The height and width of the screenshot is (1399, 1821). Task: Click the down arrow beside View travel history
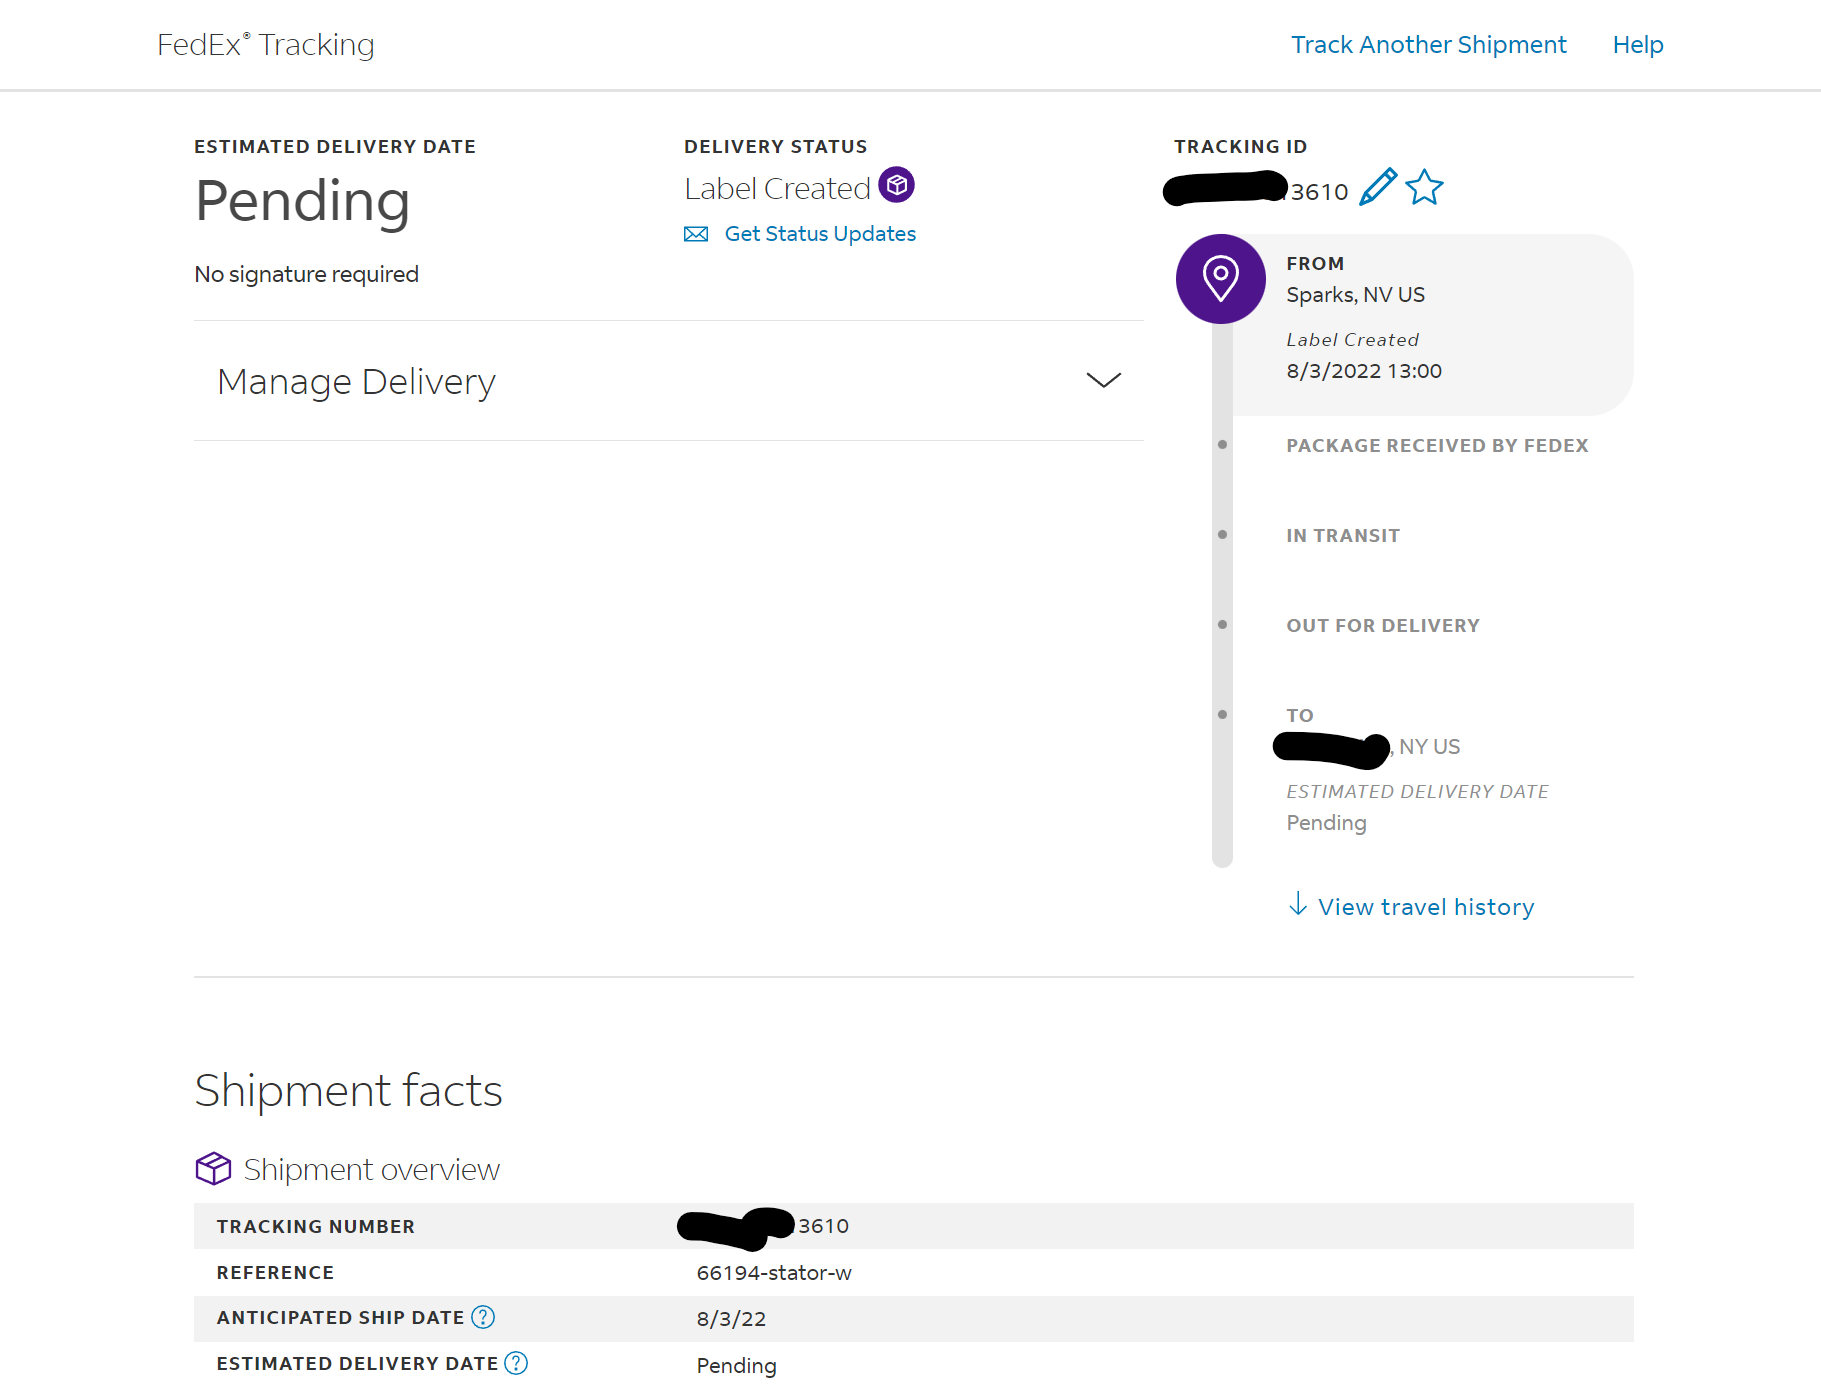tap(1297, 904)
